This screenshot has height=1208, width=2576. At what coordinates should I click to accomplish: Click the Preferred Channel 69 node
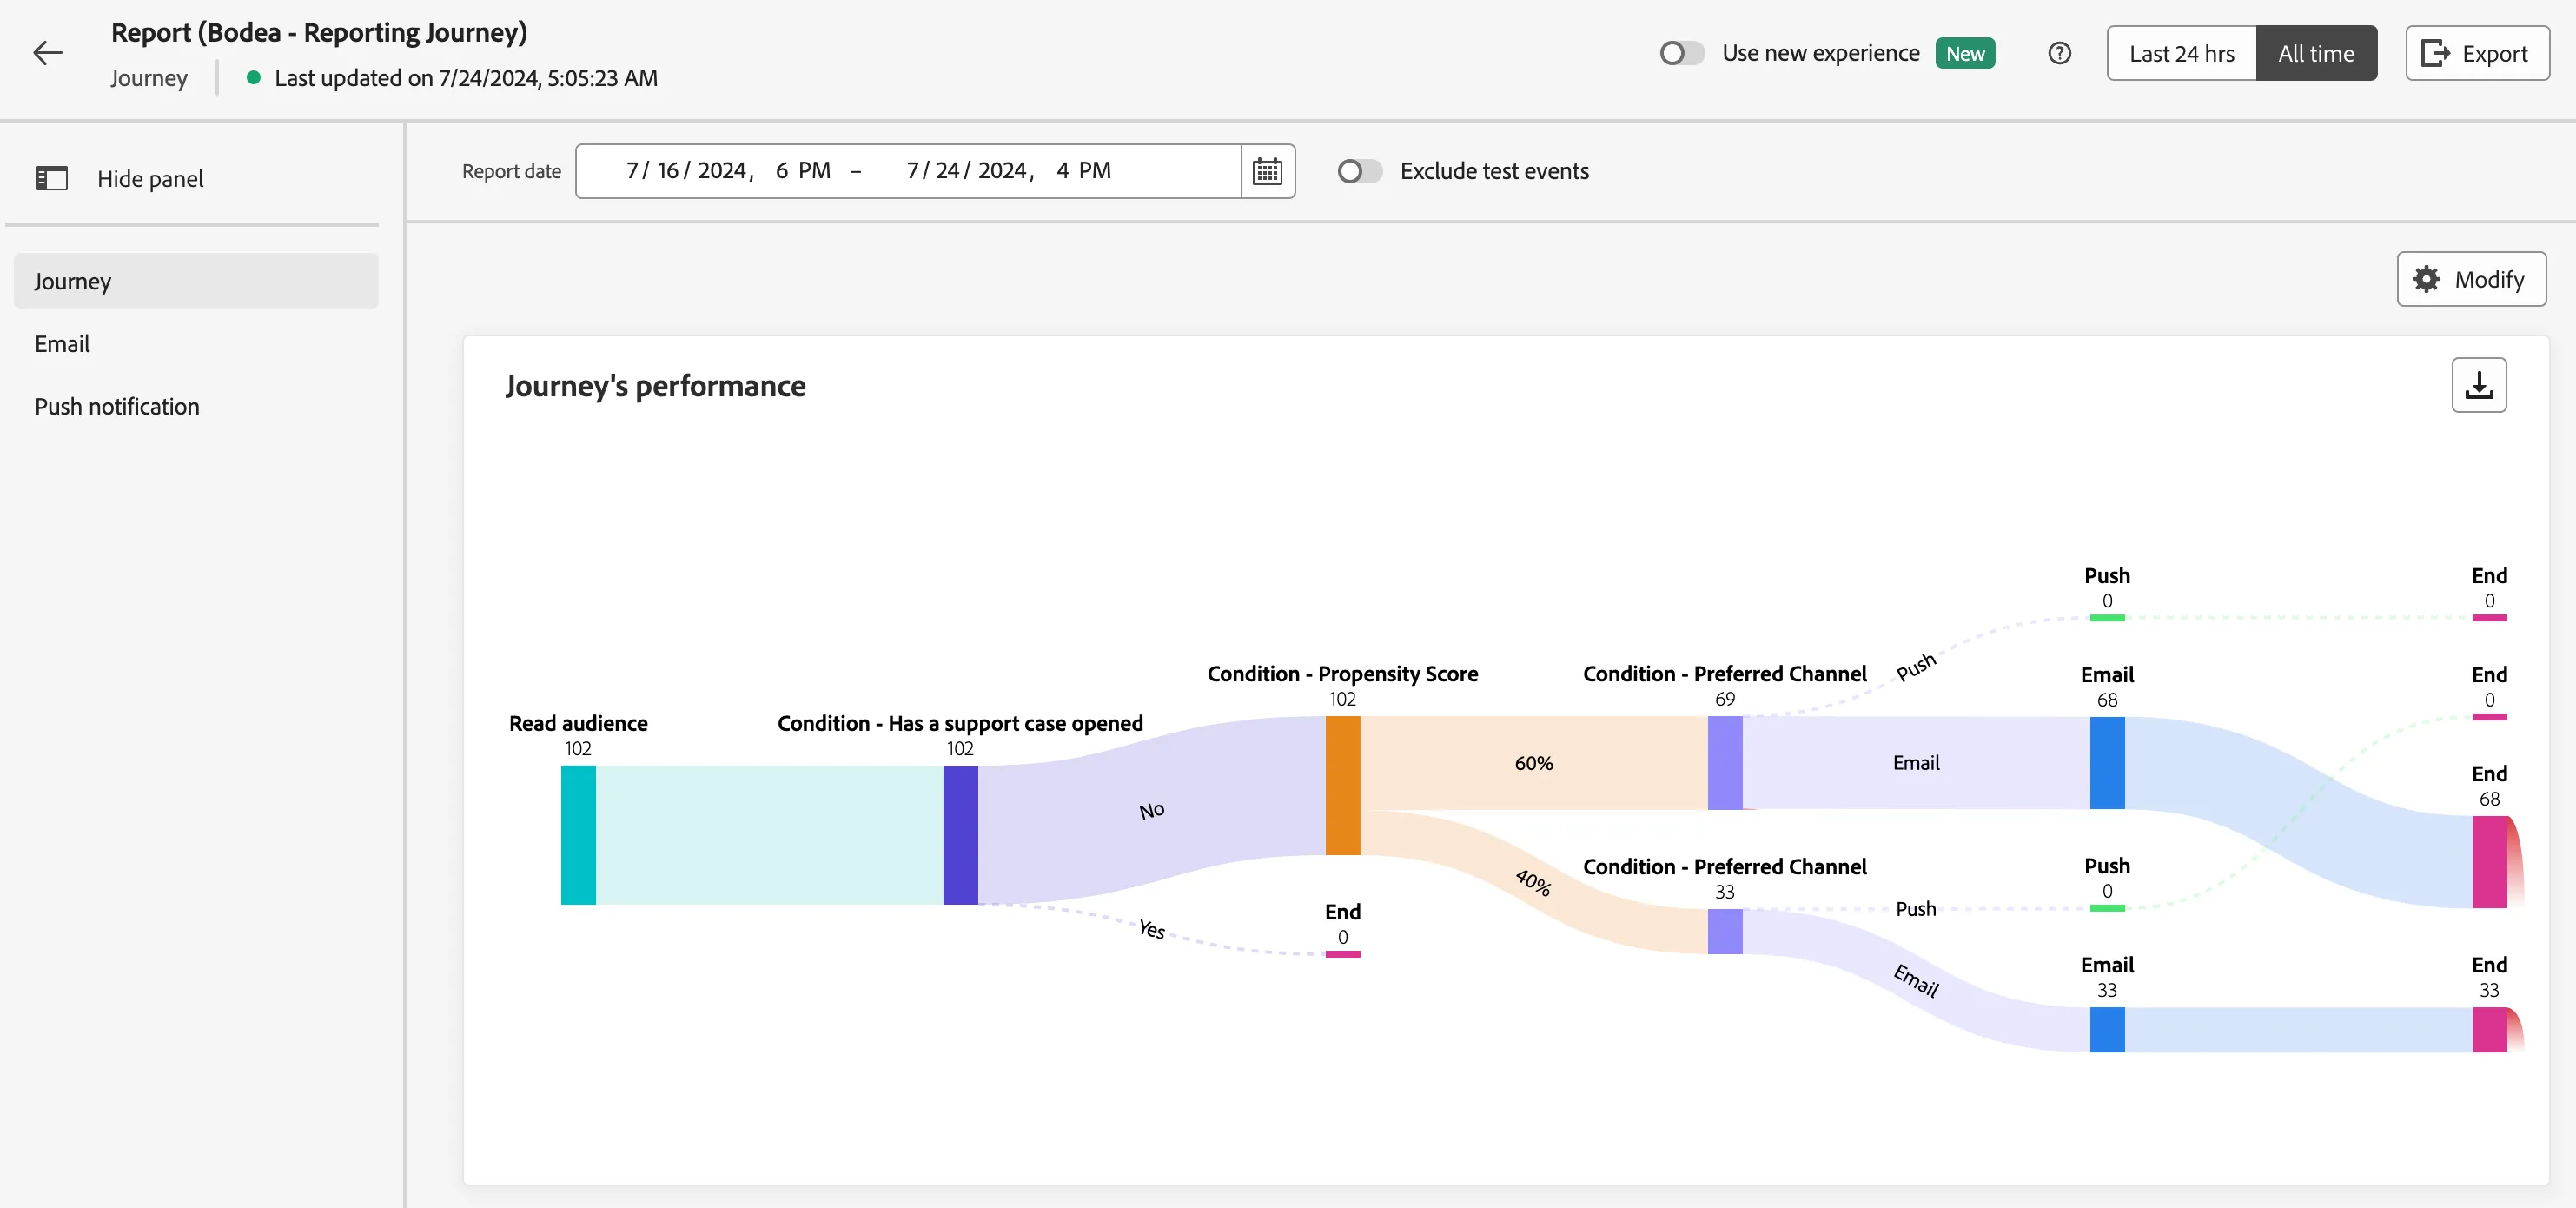pyautogui.click(x=1724, y=763)
